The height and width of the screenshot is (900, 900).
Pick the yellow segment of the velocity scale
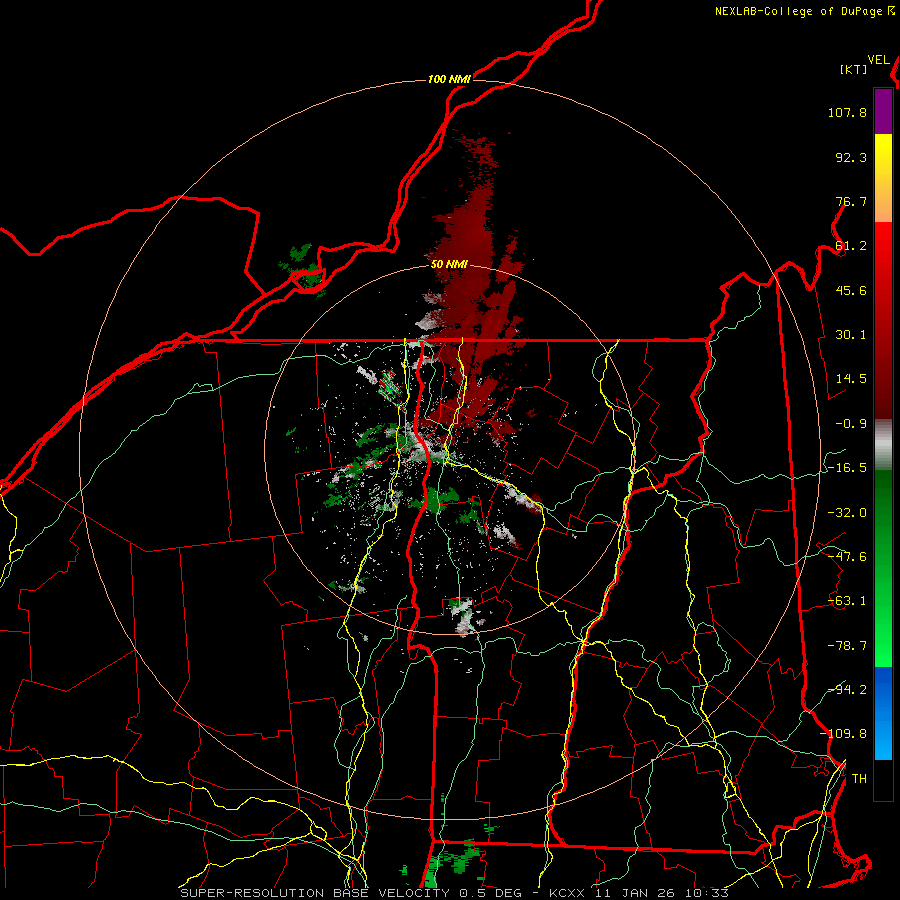click(883, 178)
